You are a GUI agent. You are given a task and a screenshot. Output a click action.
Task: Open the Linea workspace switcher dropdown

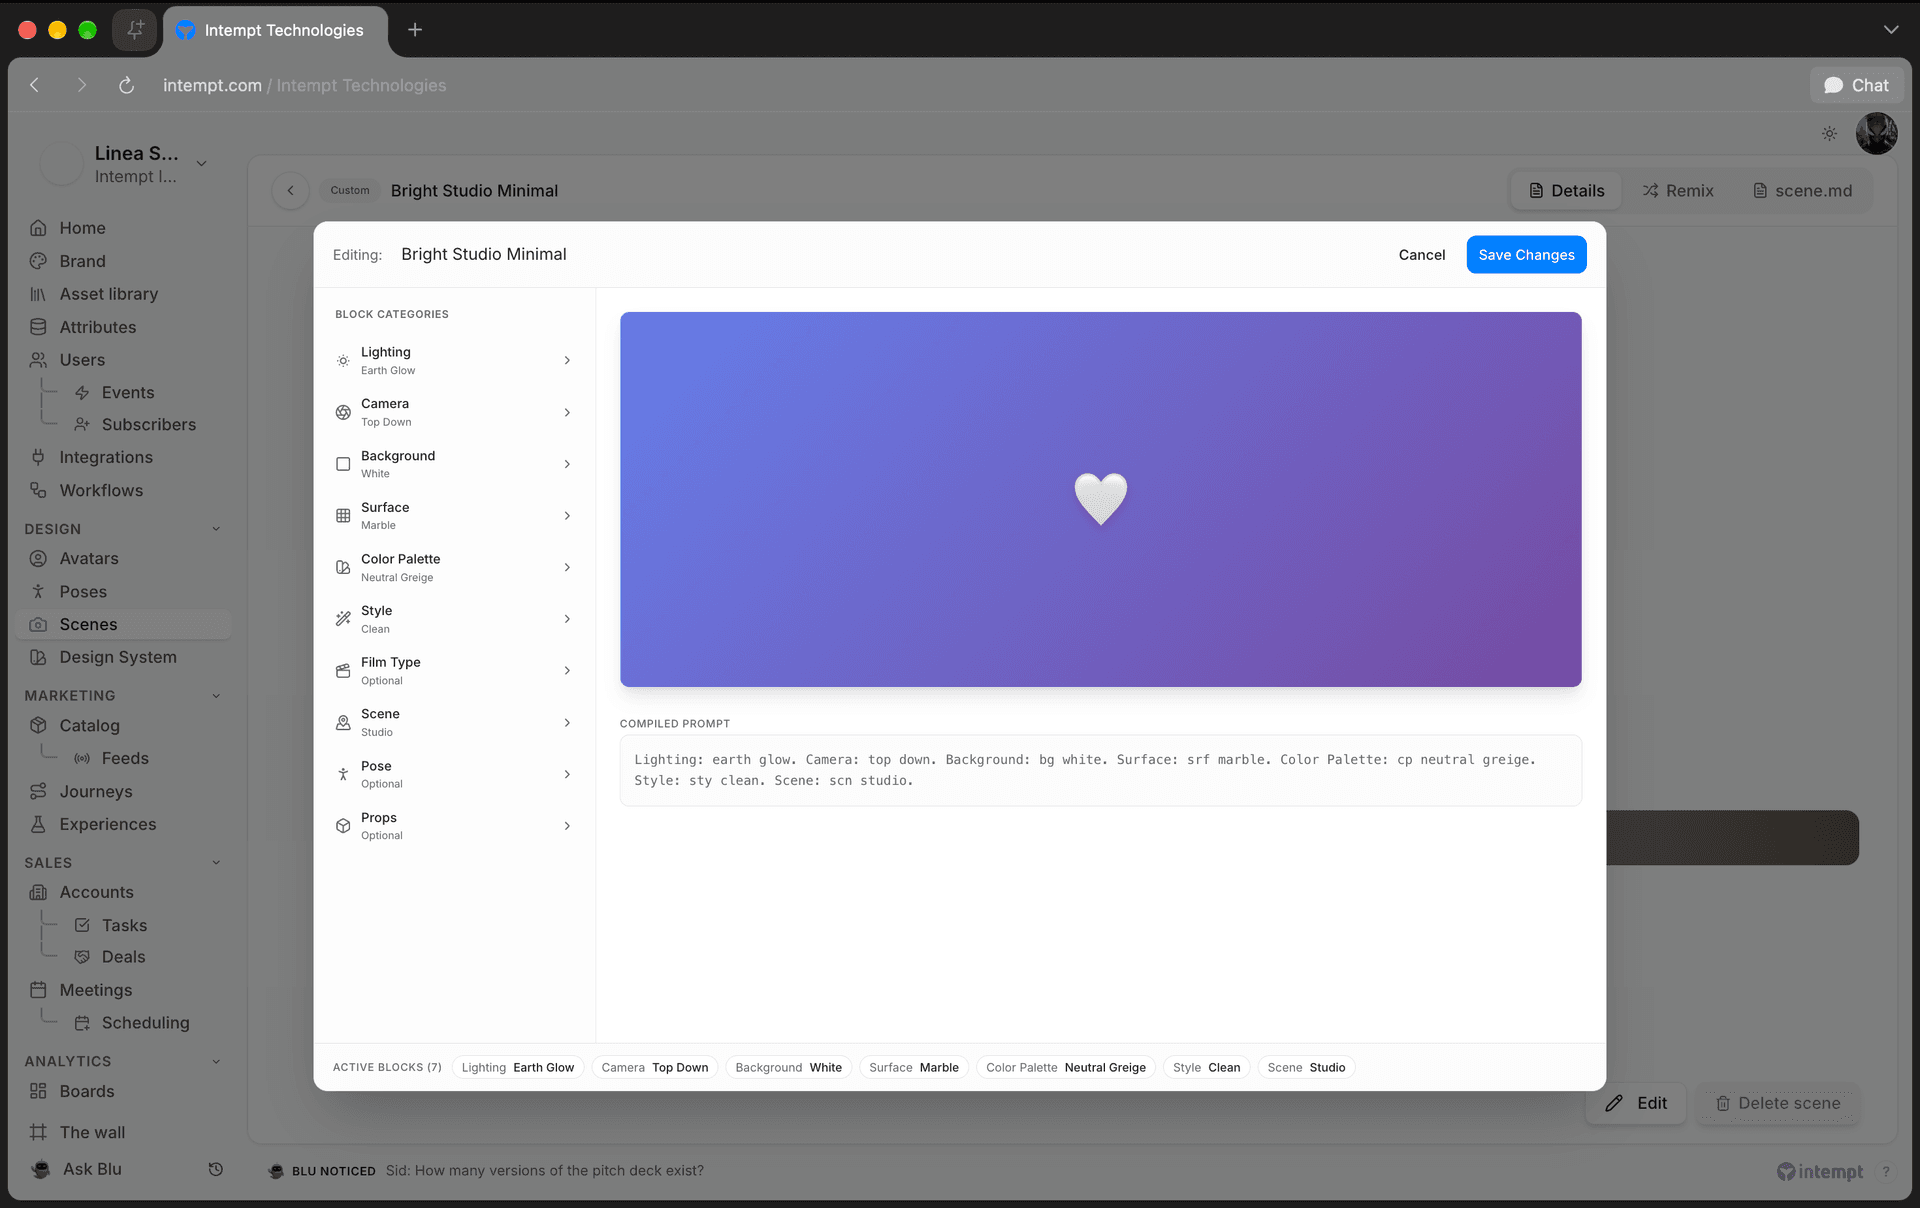tap(201, 163)
